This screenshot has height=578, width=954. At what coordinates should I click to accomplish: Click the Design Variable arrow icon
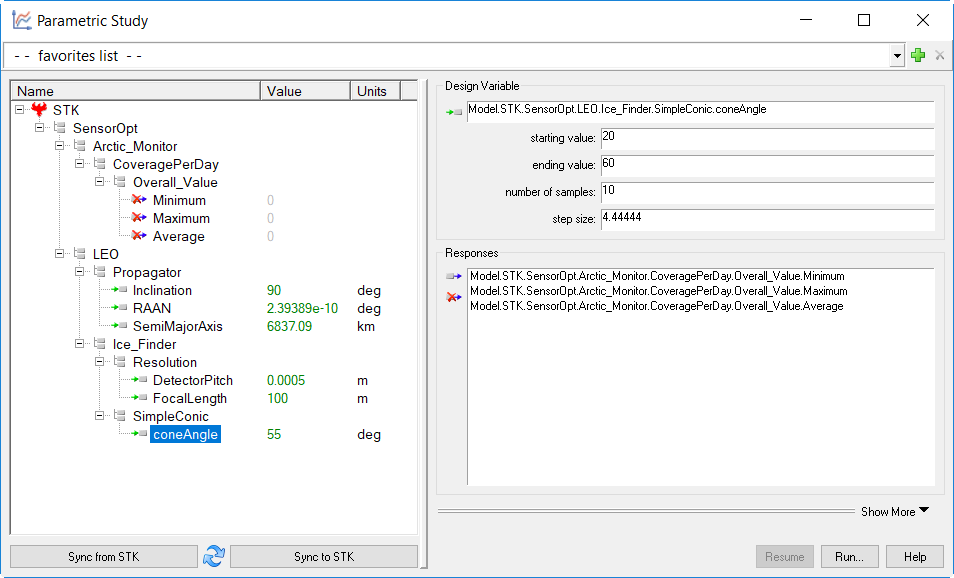454,111
